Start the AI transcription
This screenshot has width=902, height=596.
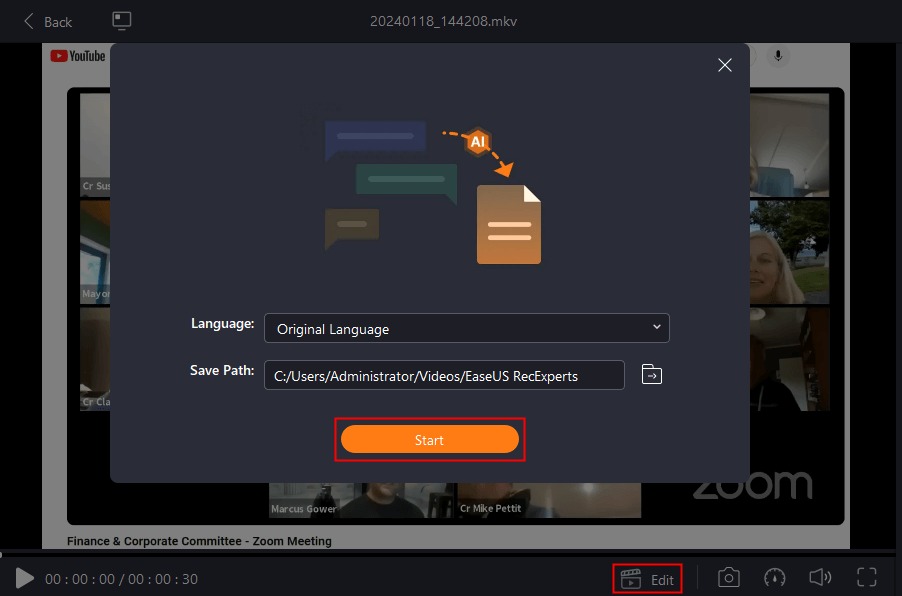click(x=430, y=440)
